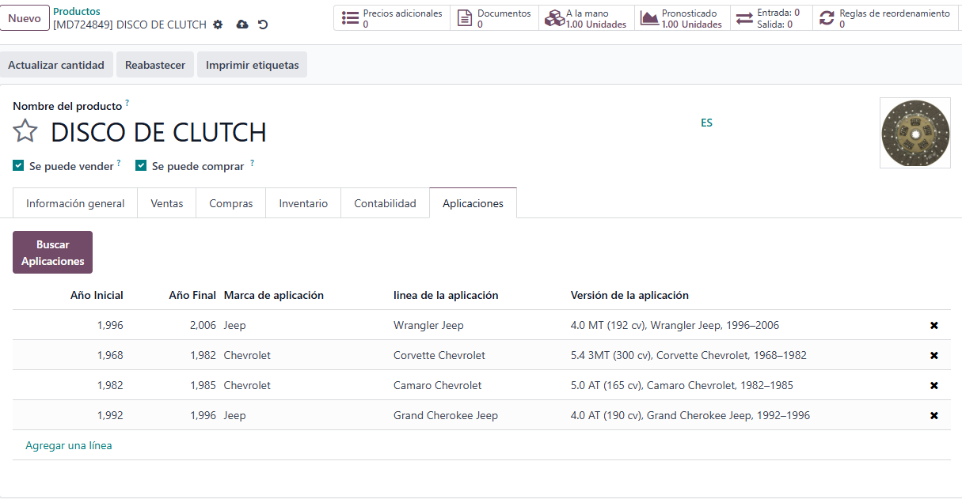Remove the Corvette Chevrolet row

(x=933, y=356)
